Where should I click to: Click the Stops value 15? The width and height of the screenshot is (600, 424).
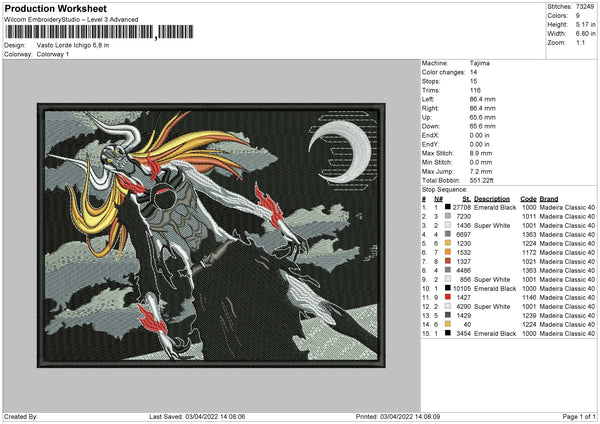(x=473, y=81)
